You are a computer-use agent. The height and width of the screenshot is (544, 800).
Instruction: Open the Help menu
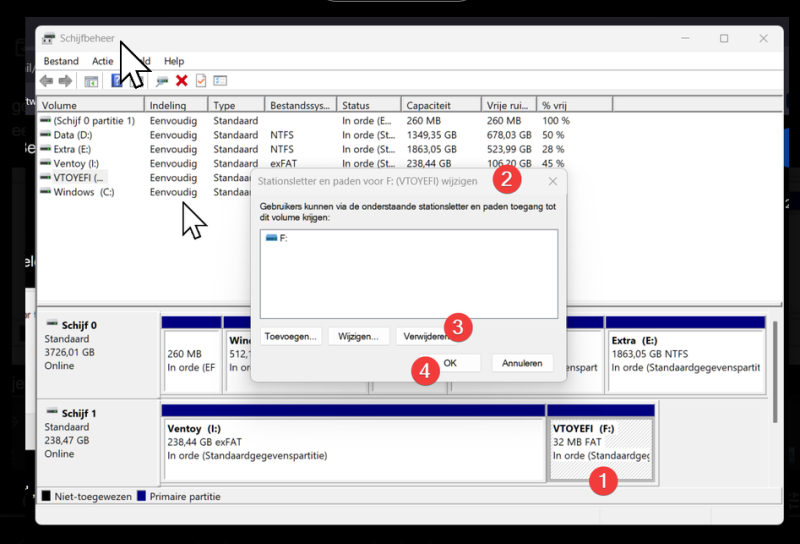pos(174,61)
